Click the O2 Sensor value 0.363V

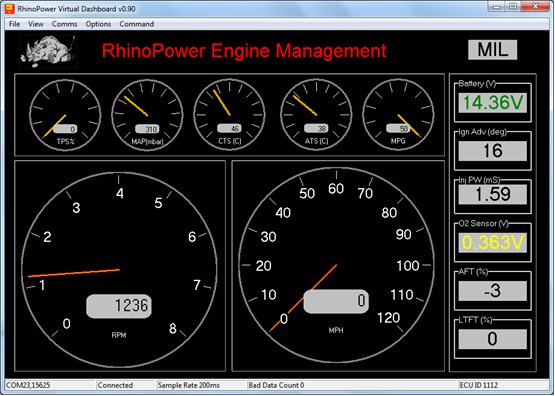[x=492, y=243]
